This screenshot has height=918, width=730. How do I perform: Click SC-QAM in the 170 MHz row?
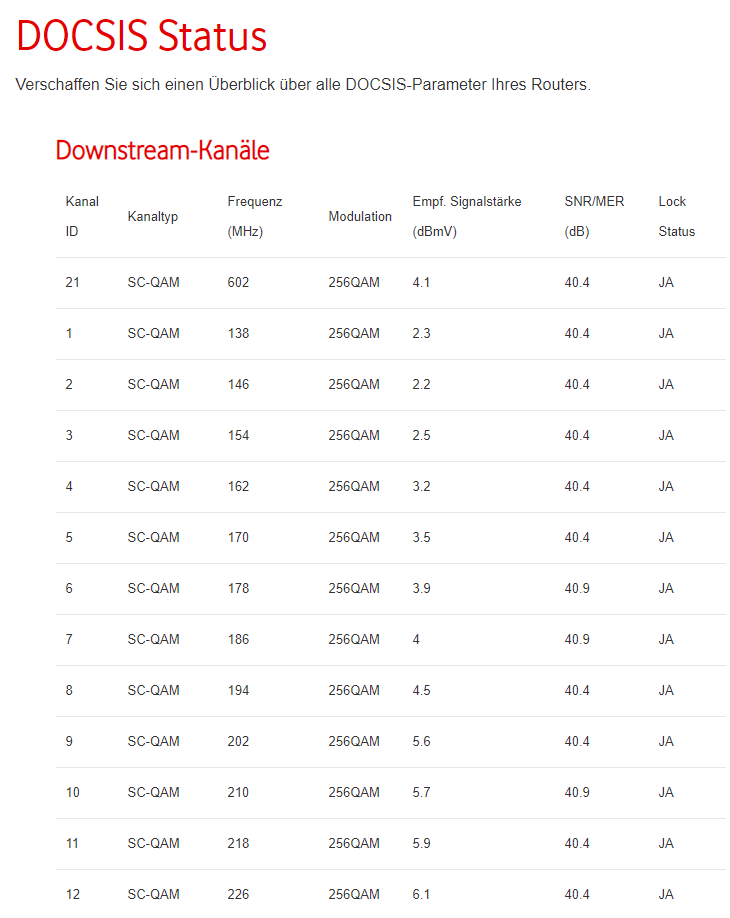tap(153, 537)
